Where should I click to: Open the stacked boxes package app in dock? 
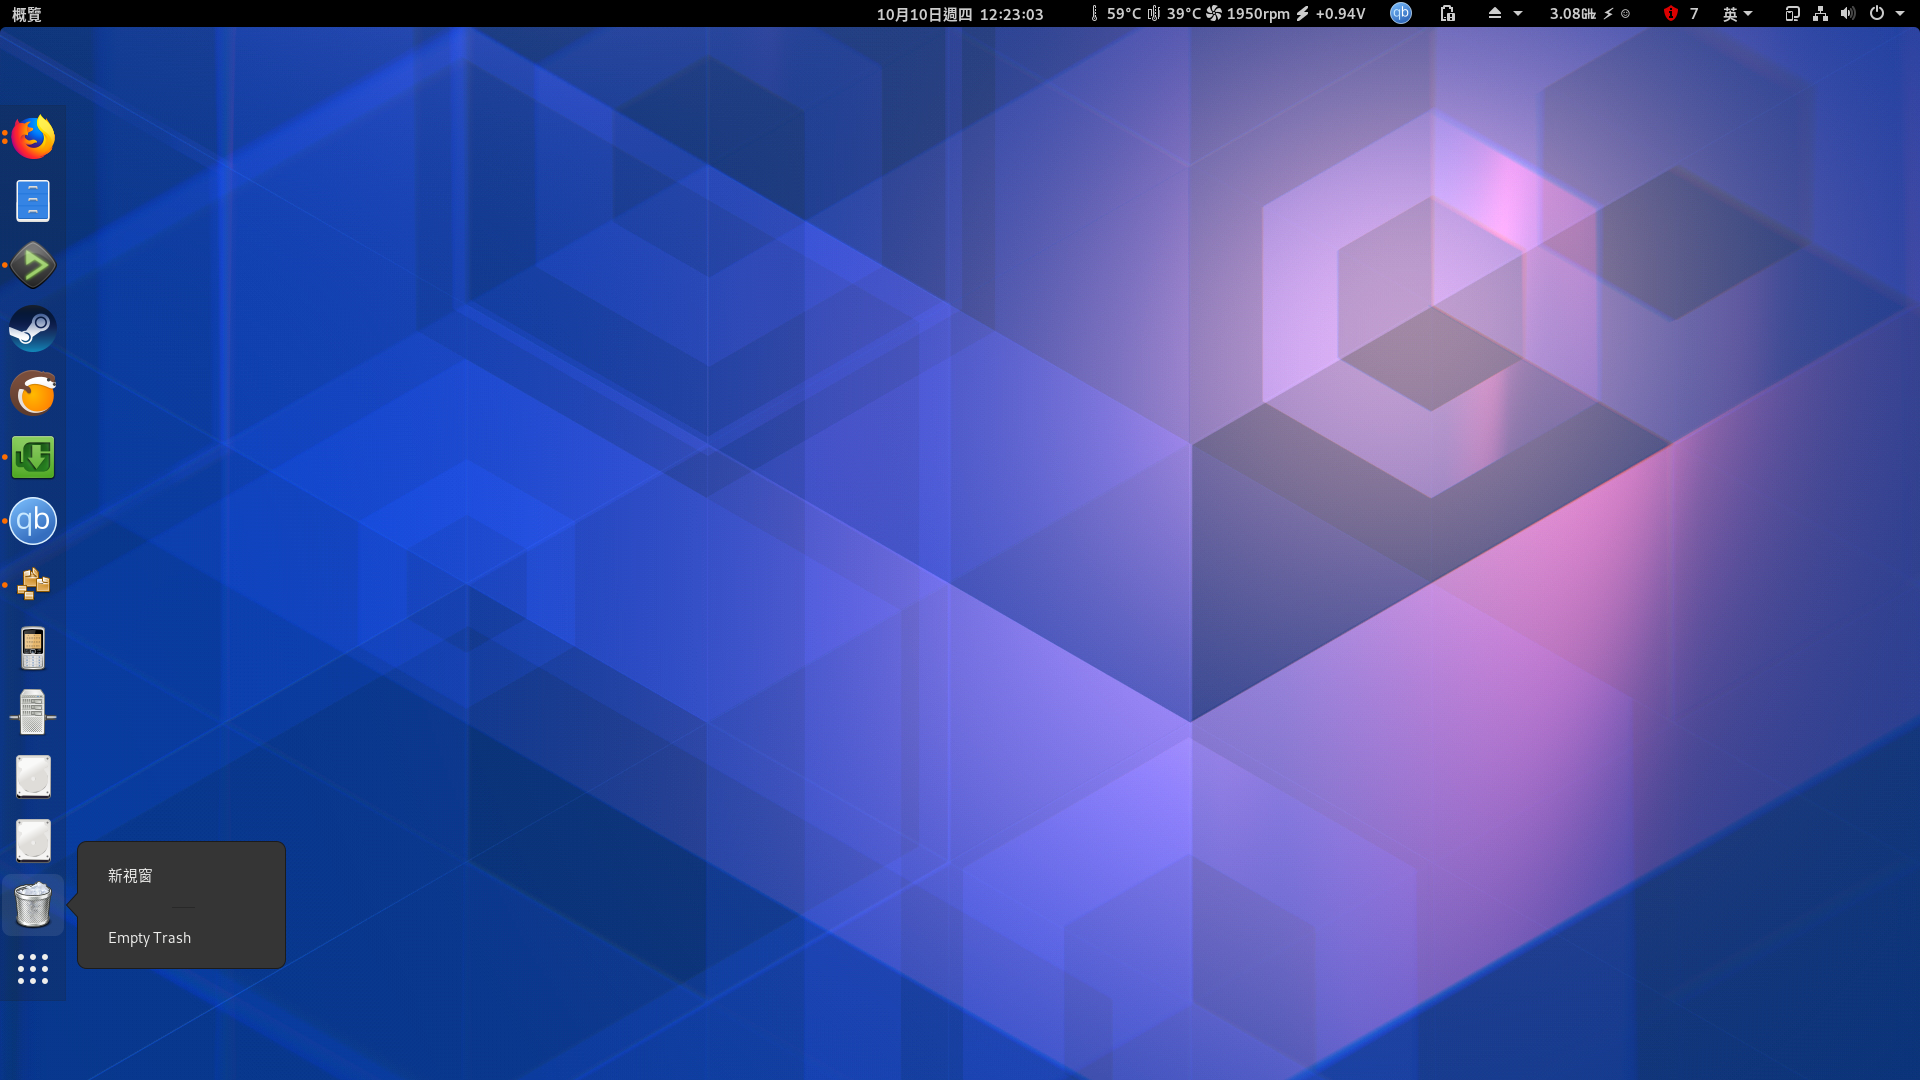pyautogui.click(x=33, y=585)
